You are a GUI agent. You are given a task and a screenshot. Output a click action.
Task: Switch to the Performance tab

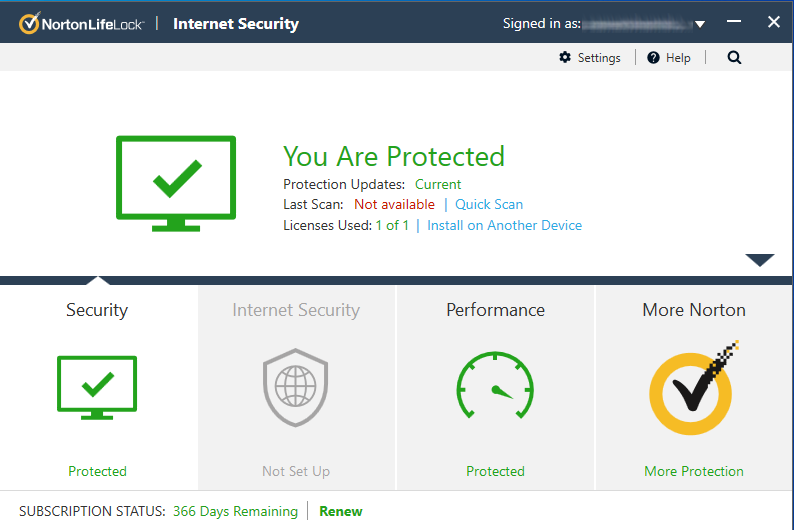pos(495,310)
